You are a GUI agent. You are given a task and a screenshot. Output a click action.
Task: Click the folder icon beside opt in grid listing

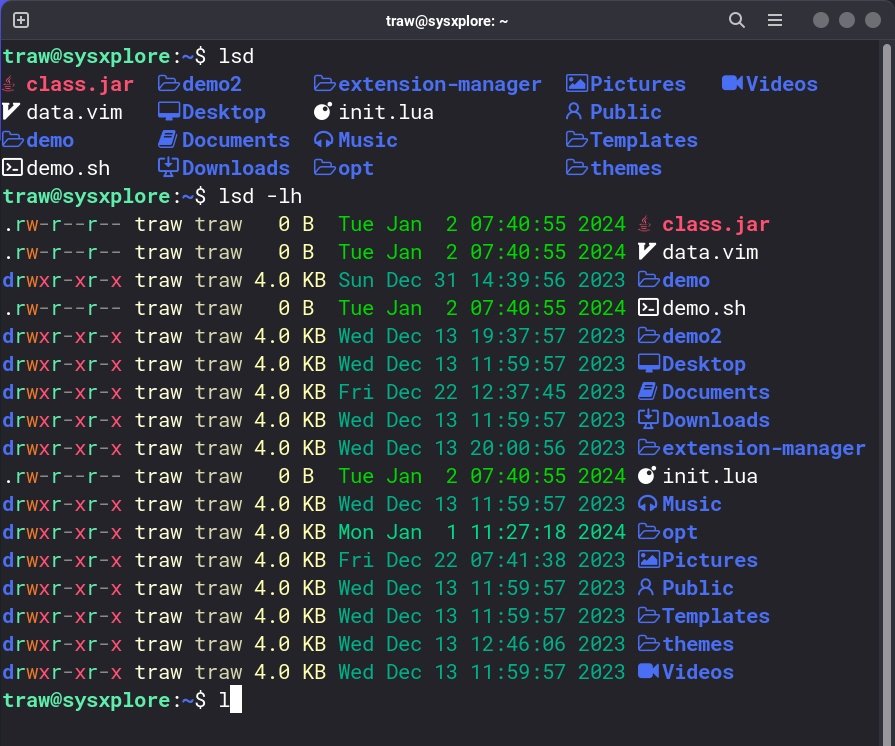325,168
